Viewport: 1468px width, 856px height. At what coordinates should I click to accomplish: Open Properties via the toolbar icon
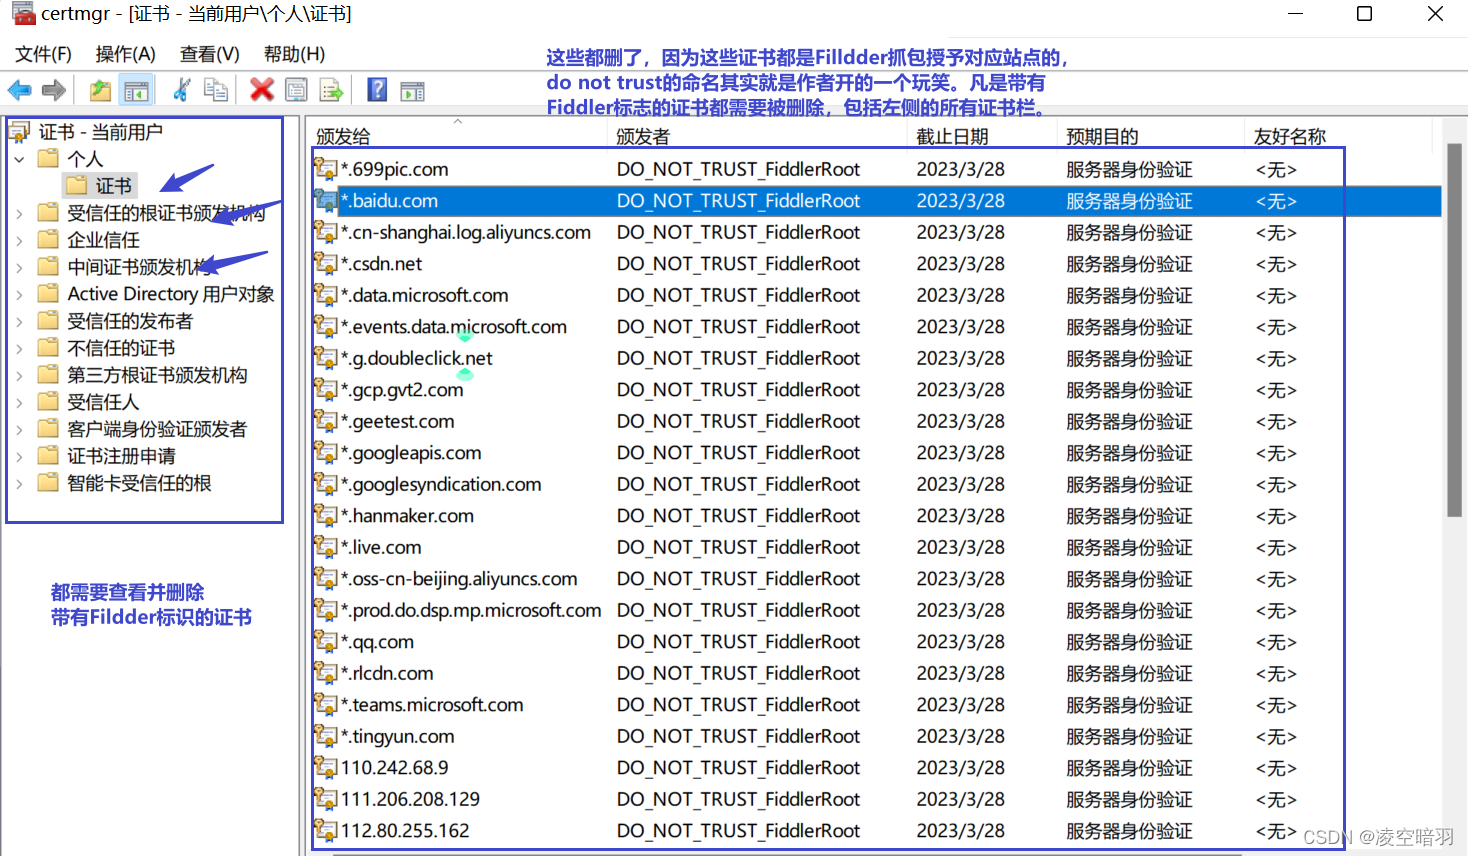296,90
